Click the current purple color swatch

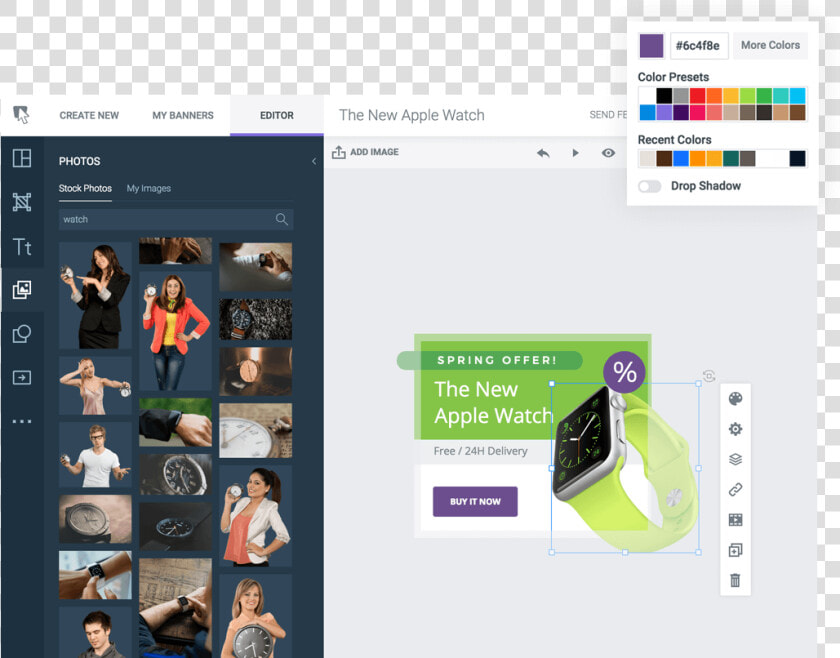click(651, 46)
